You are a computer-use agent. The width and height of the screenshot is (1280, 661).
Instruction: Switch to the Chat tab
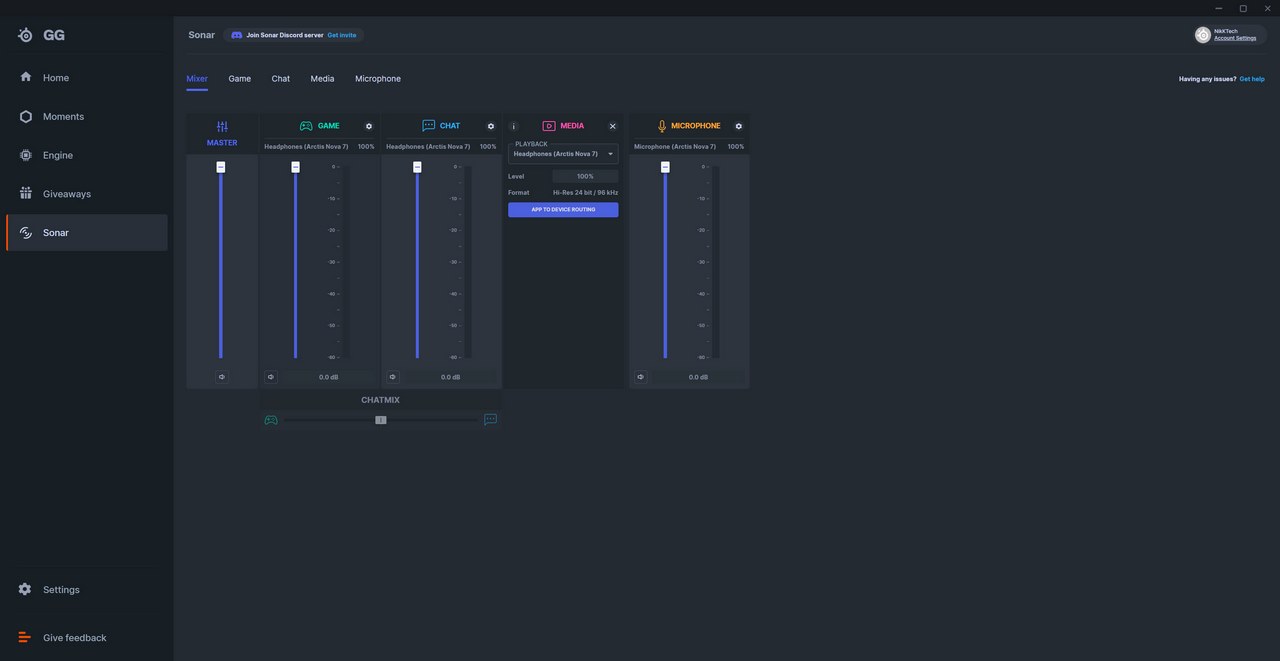pos(281,79)
